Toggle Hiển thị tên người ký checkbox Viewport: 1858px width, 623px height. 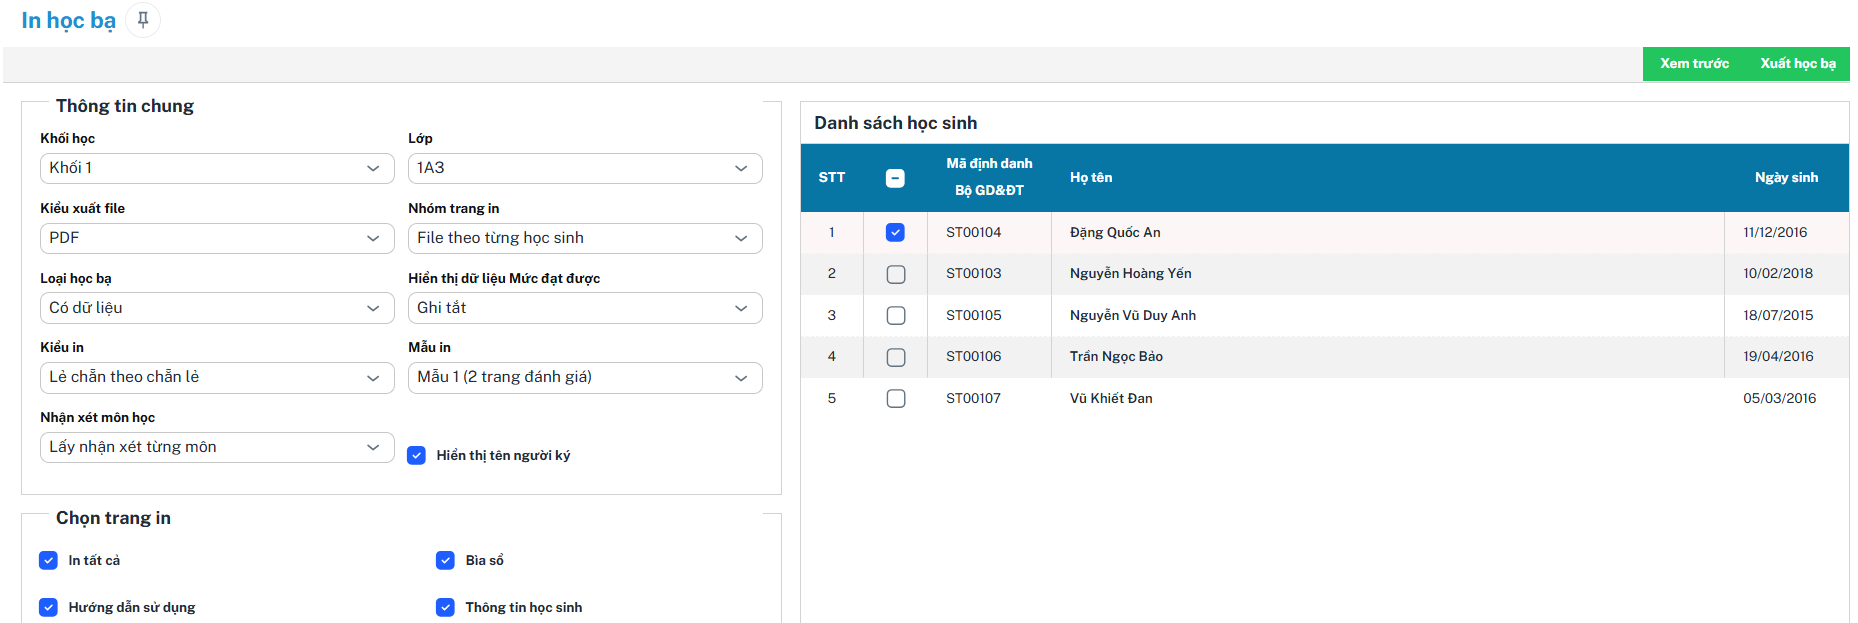(x=417, y=455)
